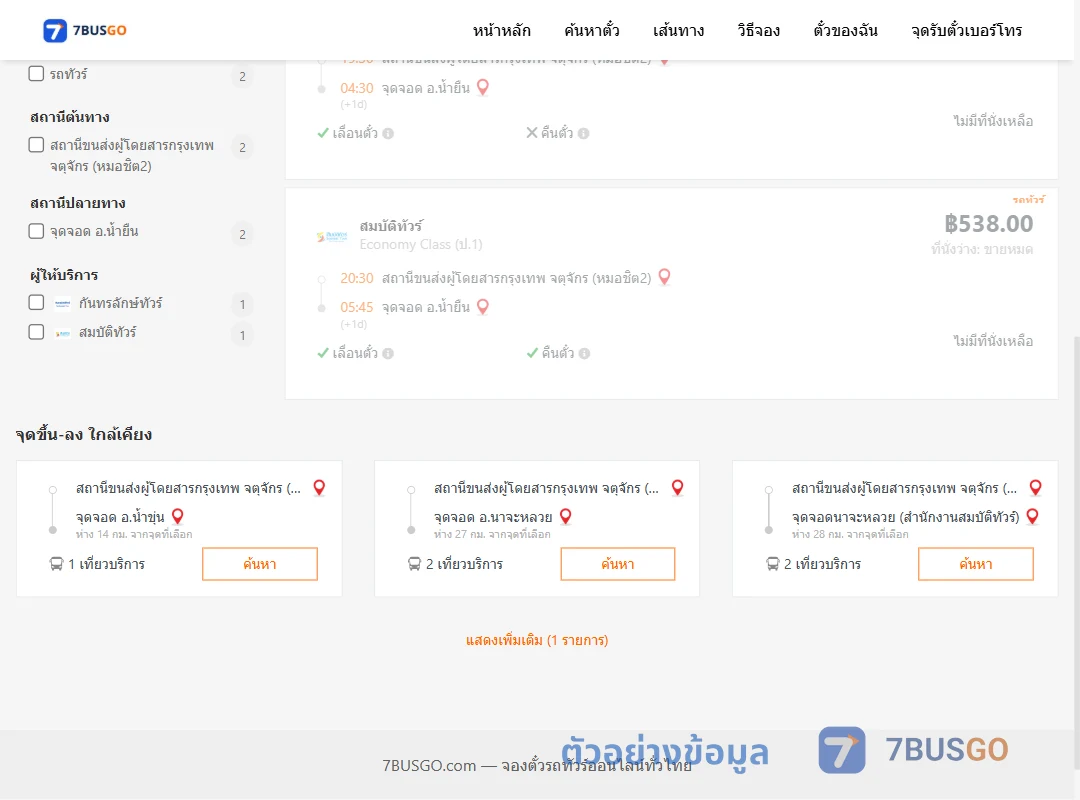Click ค้นหา button for อ.นาจะหลวย route
1080x800 pixels.
tap(618, 564)
